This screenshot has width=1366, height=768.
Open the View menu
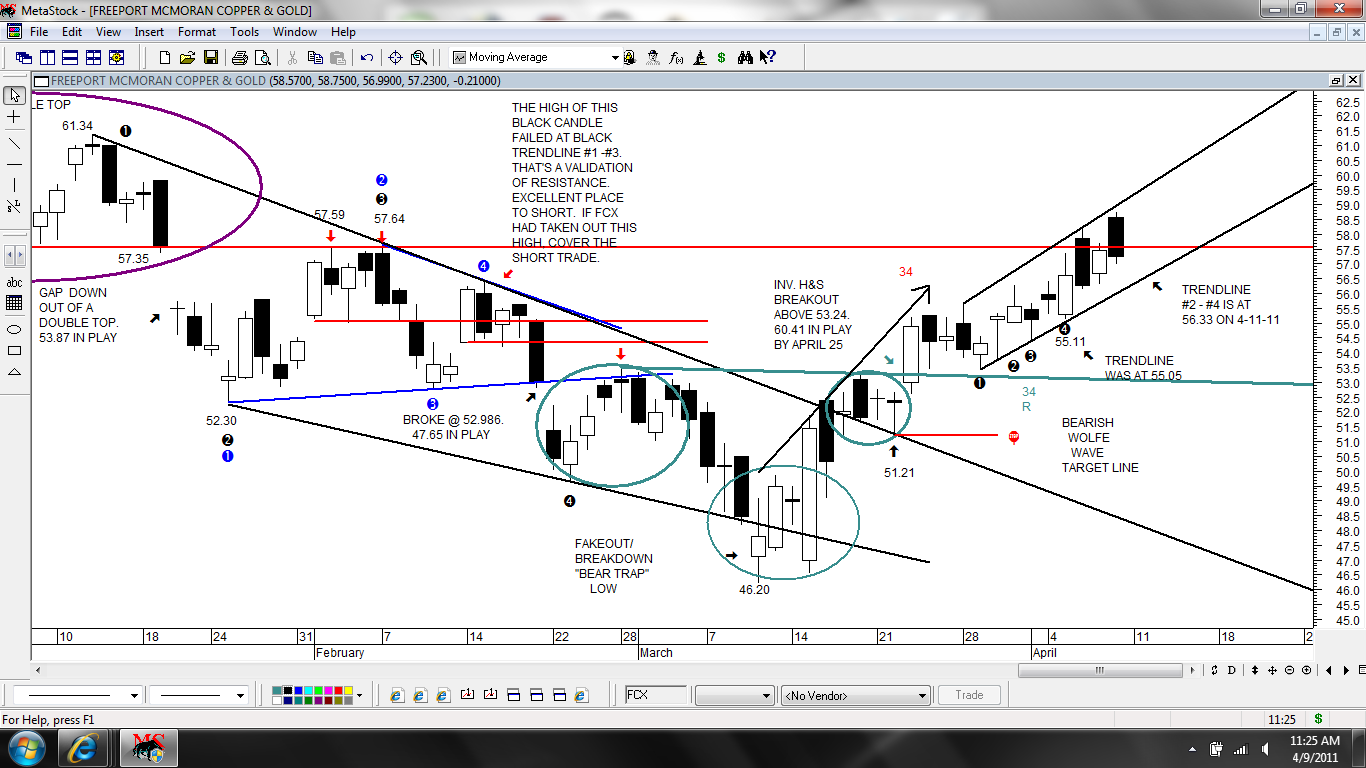108,32
